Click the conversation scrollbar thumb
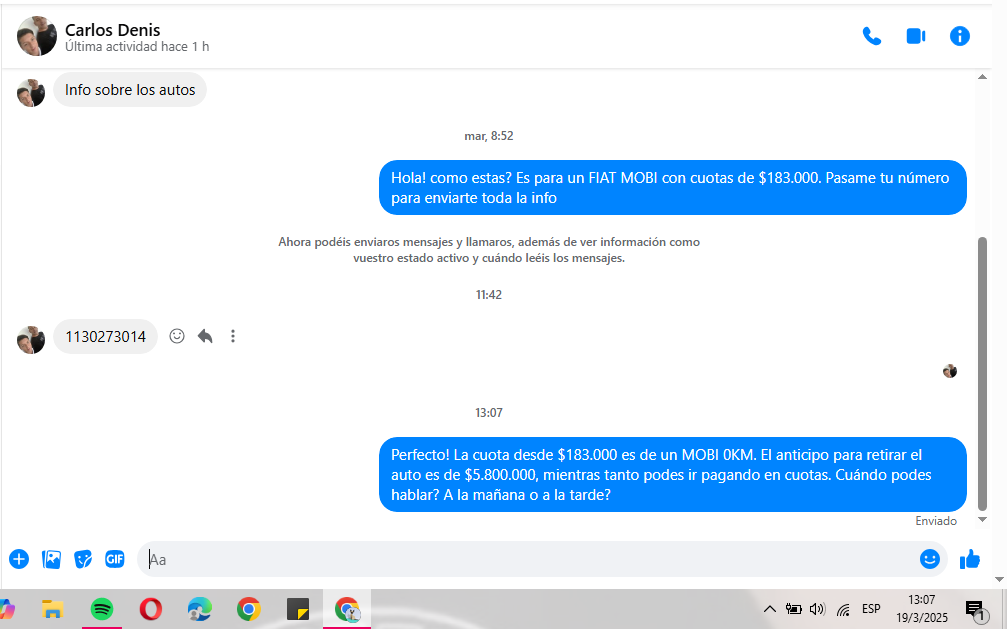 [x=982, y=373]
